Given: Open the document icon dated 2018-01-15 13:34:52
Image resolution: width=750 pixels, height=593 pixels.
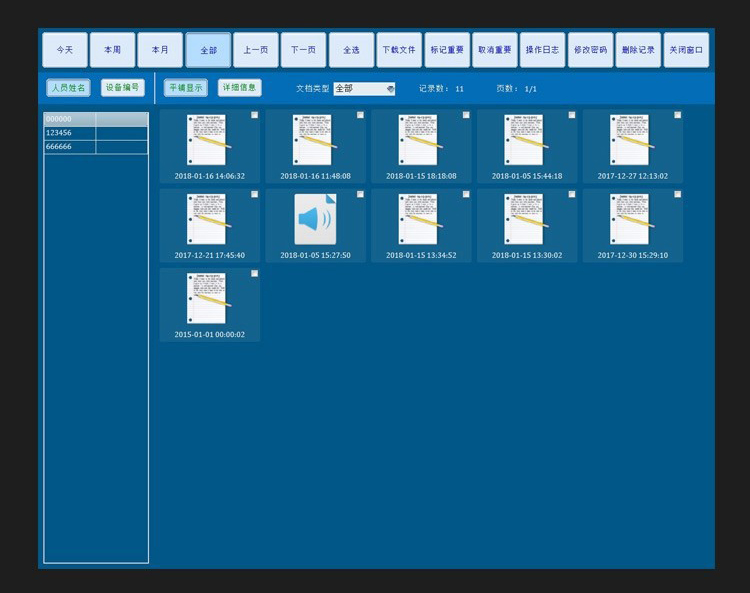Looking at the screenshot, I should pos(420,220).
